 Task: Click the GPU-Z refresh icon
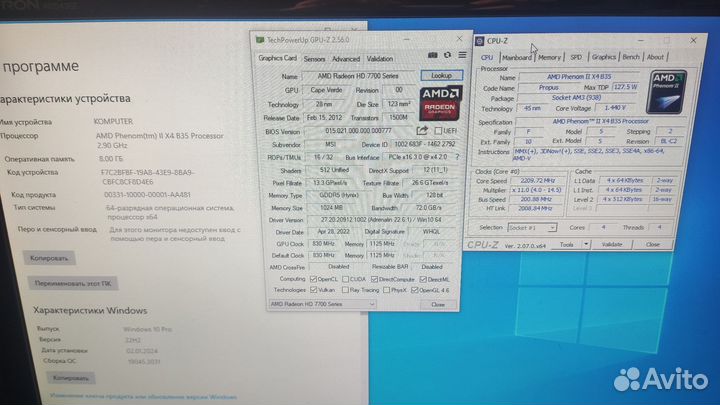click(x=447, y=55)
